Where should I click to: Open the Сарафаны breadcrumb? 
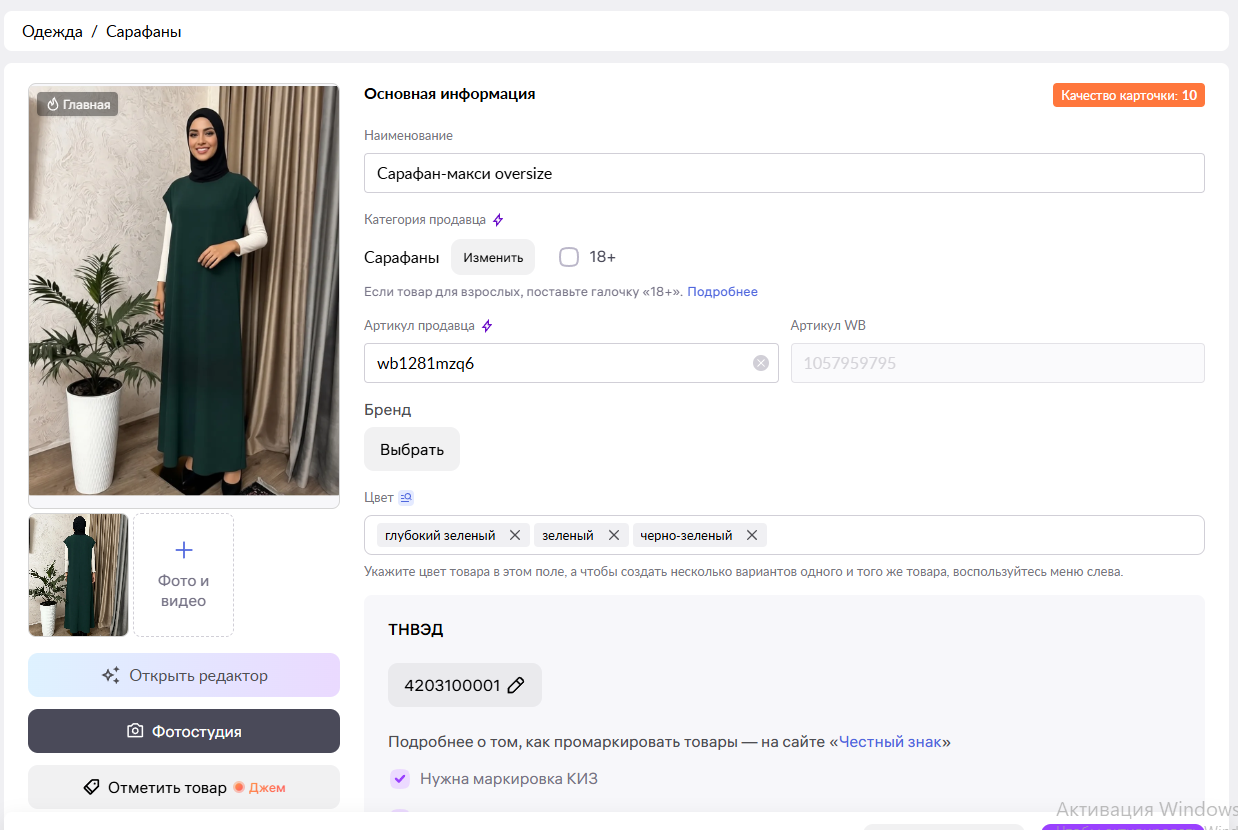pos(144,31)
